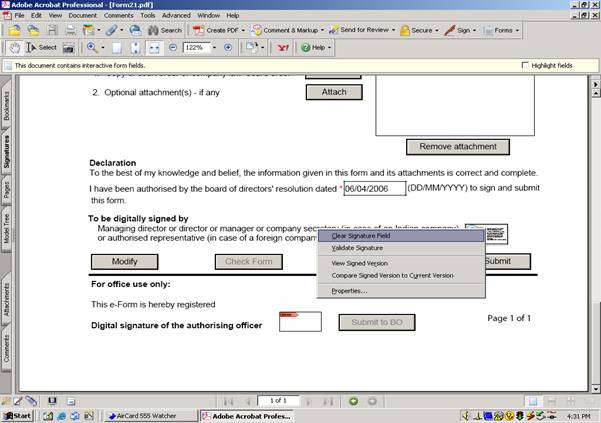Screen dimensions: 601x423
Task: Select Validate Signature in context menu
Action: click(357, 247)
